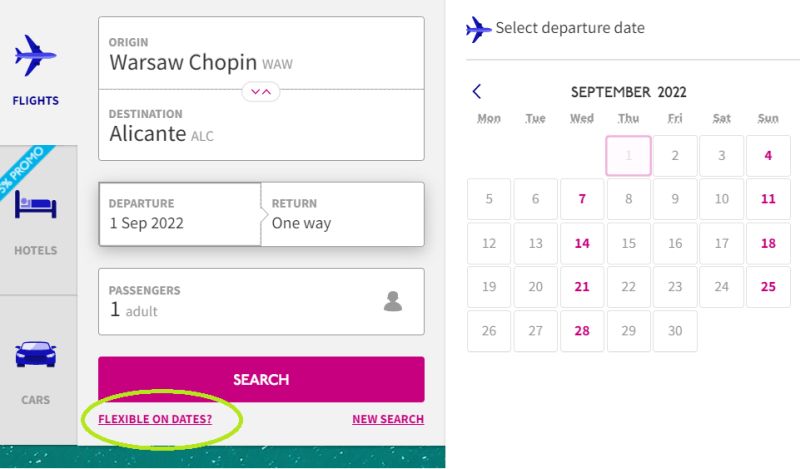Image resolution: width=800 pixels, height=469 pixels.
Task: Click airplane icon beside Select departure date
Action: click(478, 29)
